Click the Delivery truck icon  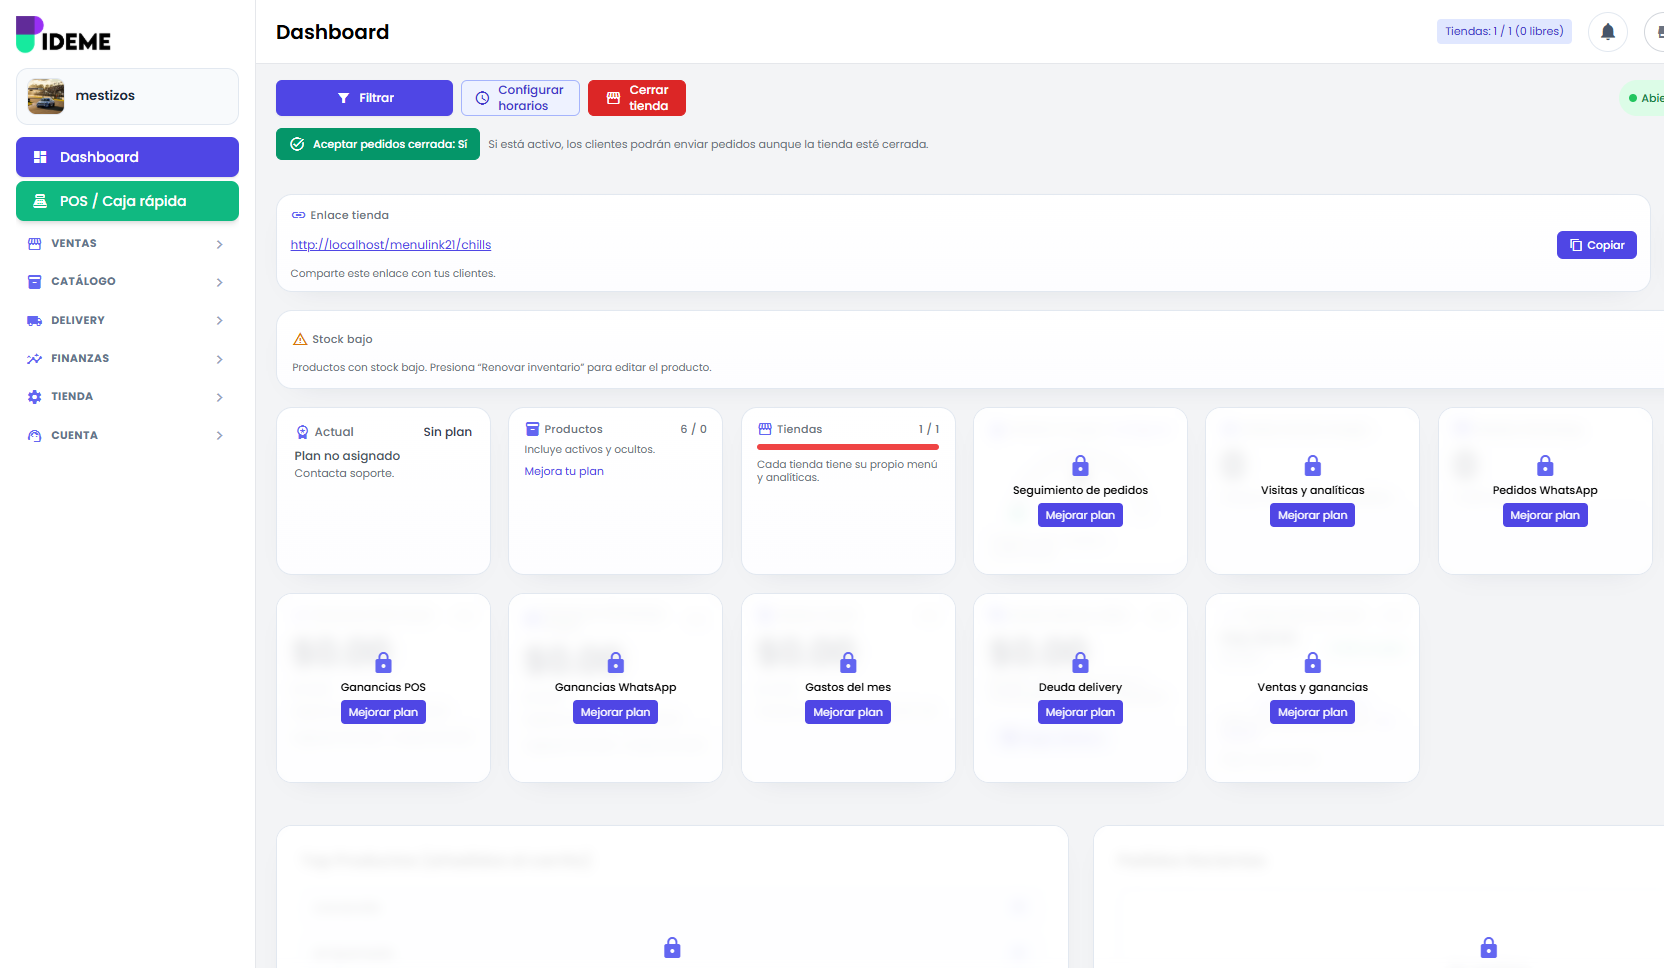pos(35,321)
